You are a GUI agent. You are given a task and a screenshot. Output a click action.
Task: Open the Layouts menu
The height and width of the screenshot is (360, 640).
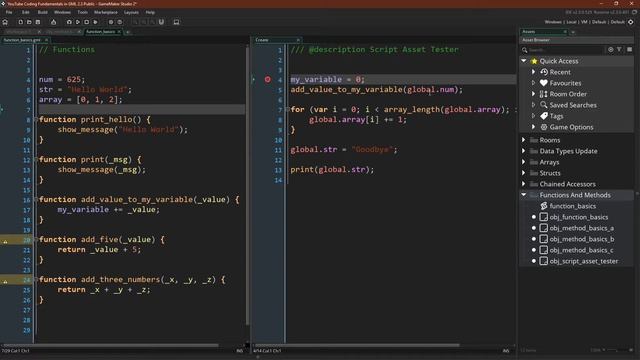pos(131,12)
